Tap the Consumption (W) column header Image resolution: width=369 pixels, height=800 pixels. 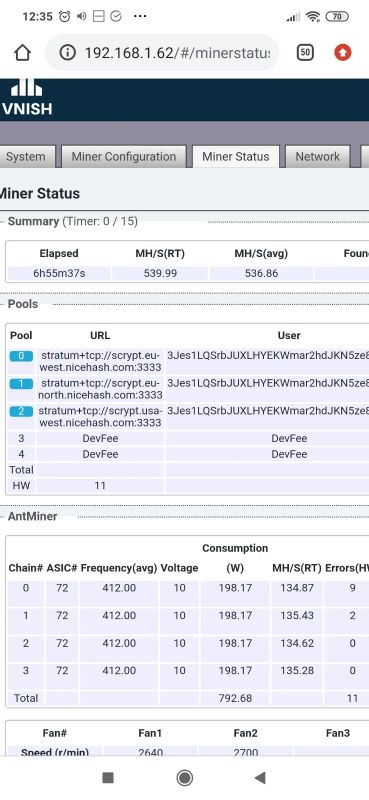[235, 558]
